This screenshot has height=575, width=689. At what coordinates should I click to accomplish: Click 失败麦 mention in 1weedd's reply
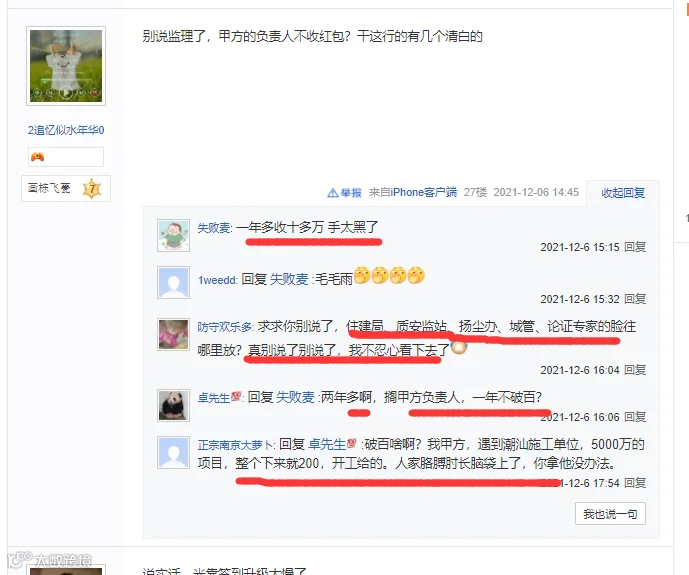(x=289, y=279)
